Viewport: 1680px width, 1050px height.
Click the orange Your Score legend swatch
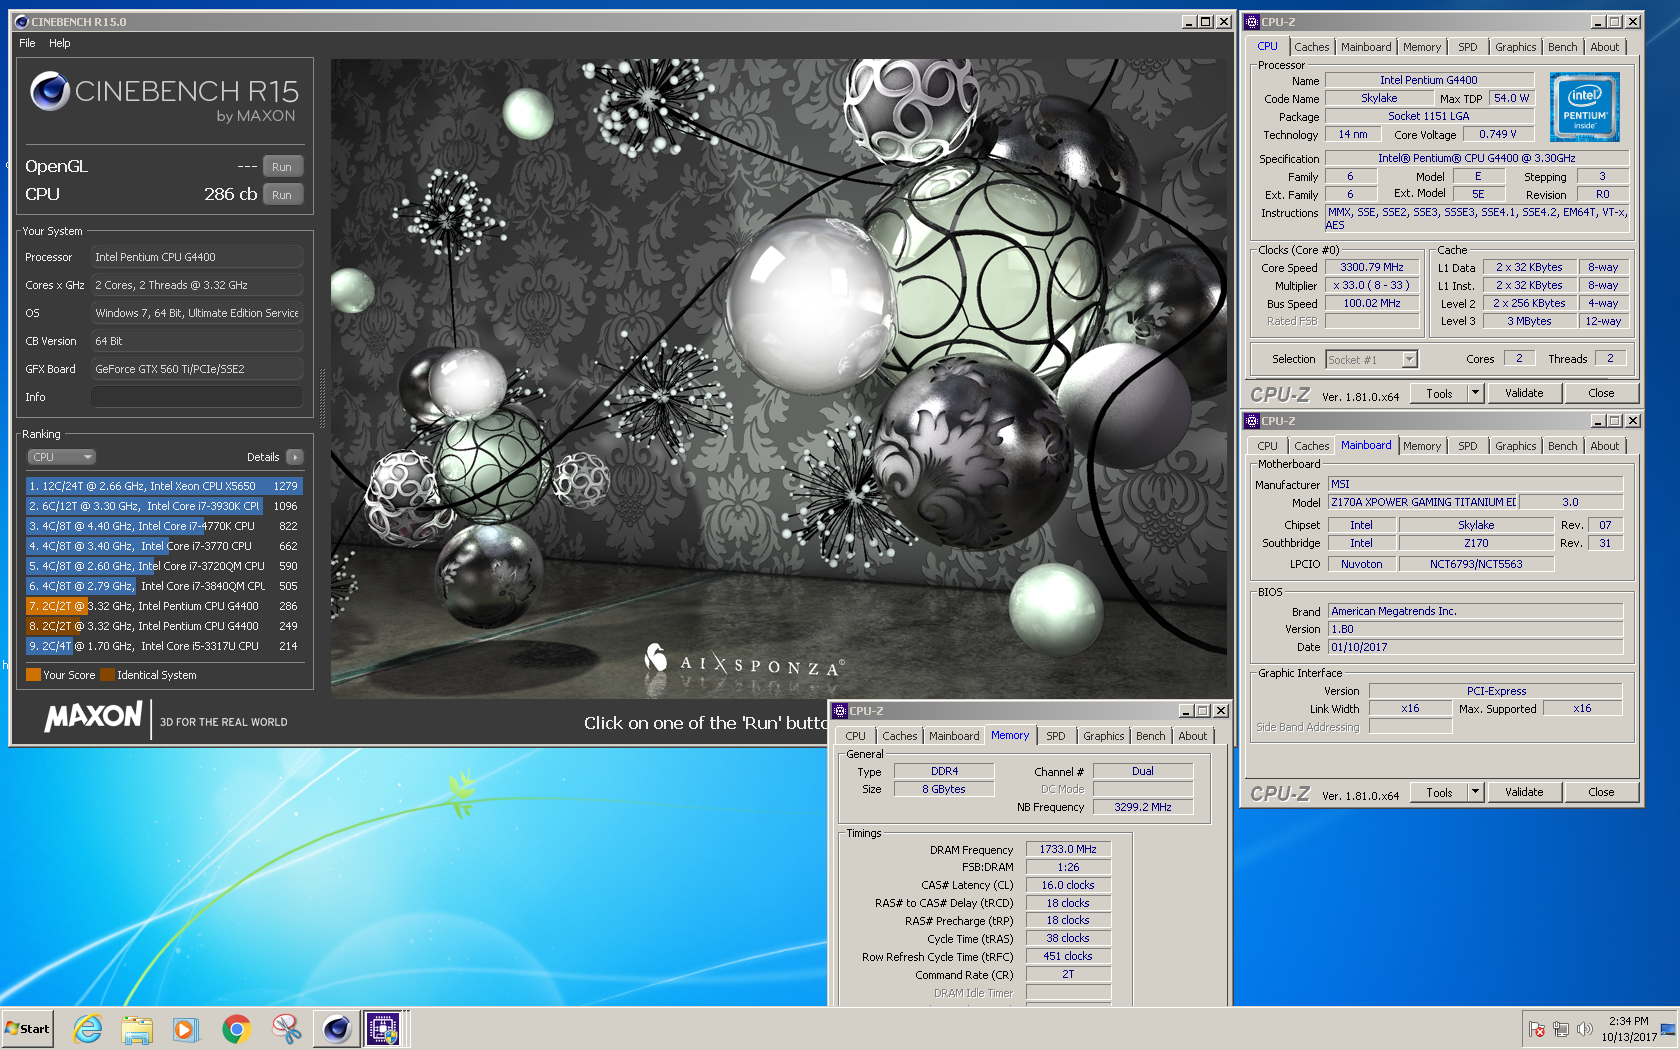coord(33,675)
